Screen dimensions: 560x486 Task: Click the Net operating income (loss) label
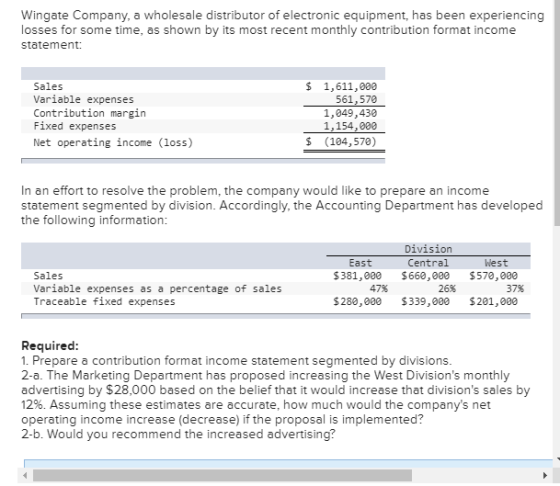(113, 142)
